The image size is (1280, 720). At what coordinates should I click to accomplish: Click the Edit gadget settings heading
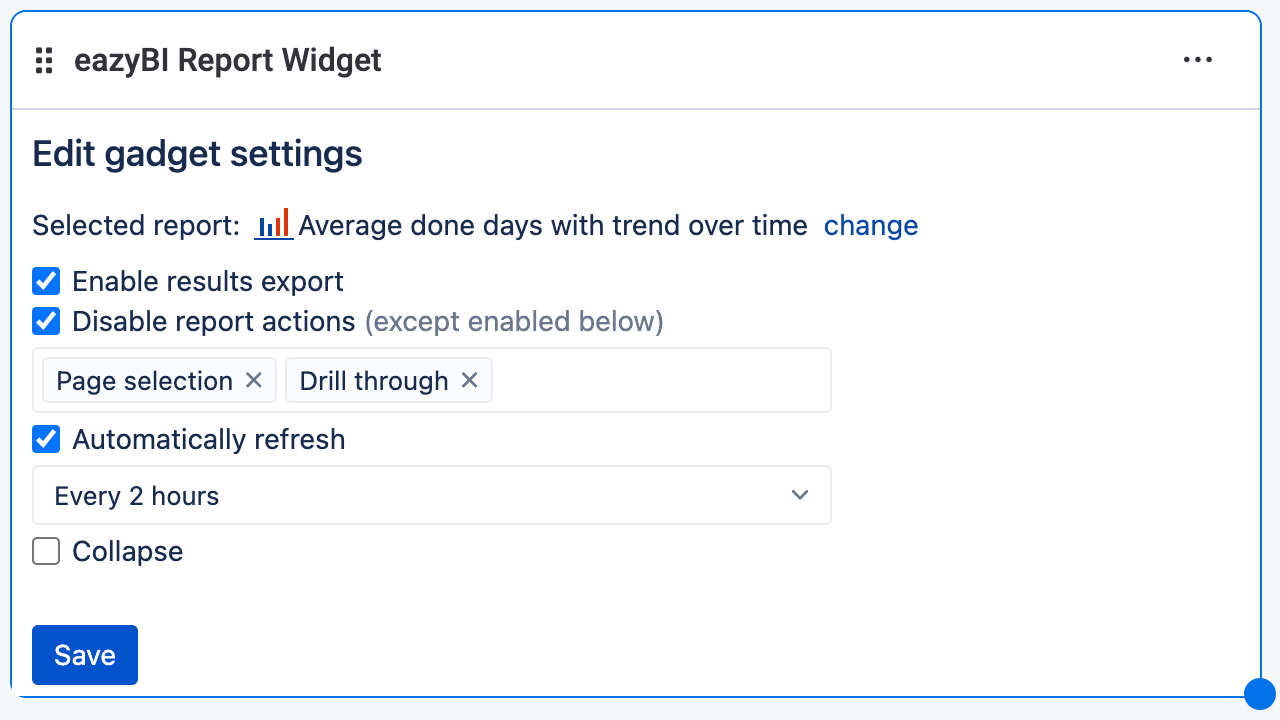[197, 153]
